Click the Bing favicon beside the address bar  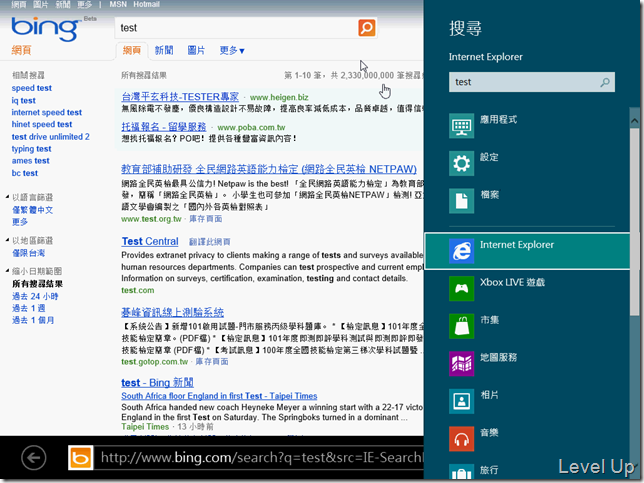(x=80, y=458)
